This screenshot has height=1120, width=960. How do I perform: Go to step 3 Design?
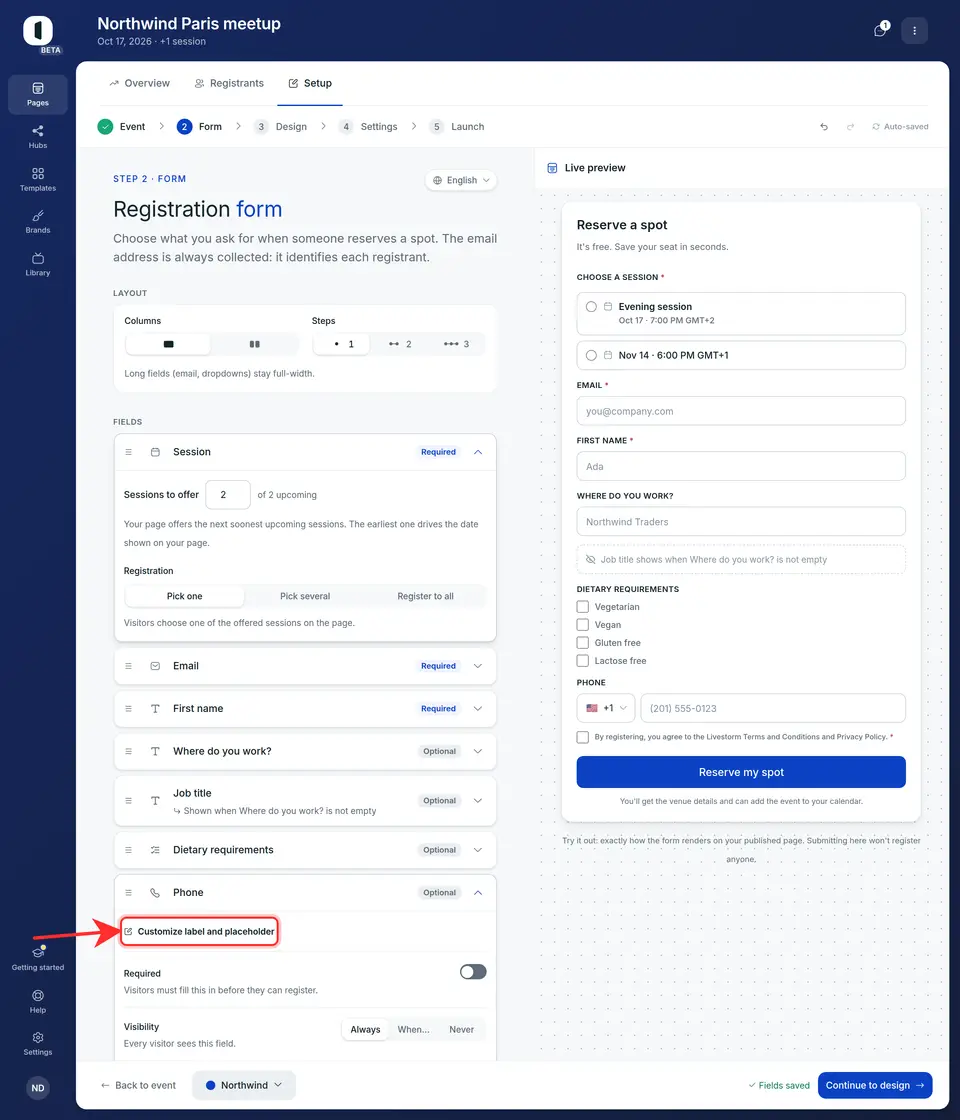[280, 126]
